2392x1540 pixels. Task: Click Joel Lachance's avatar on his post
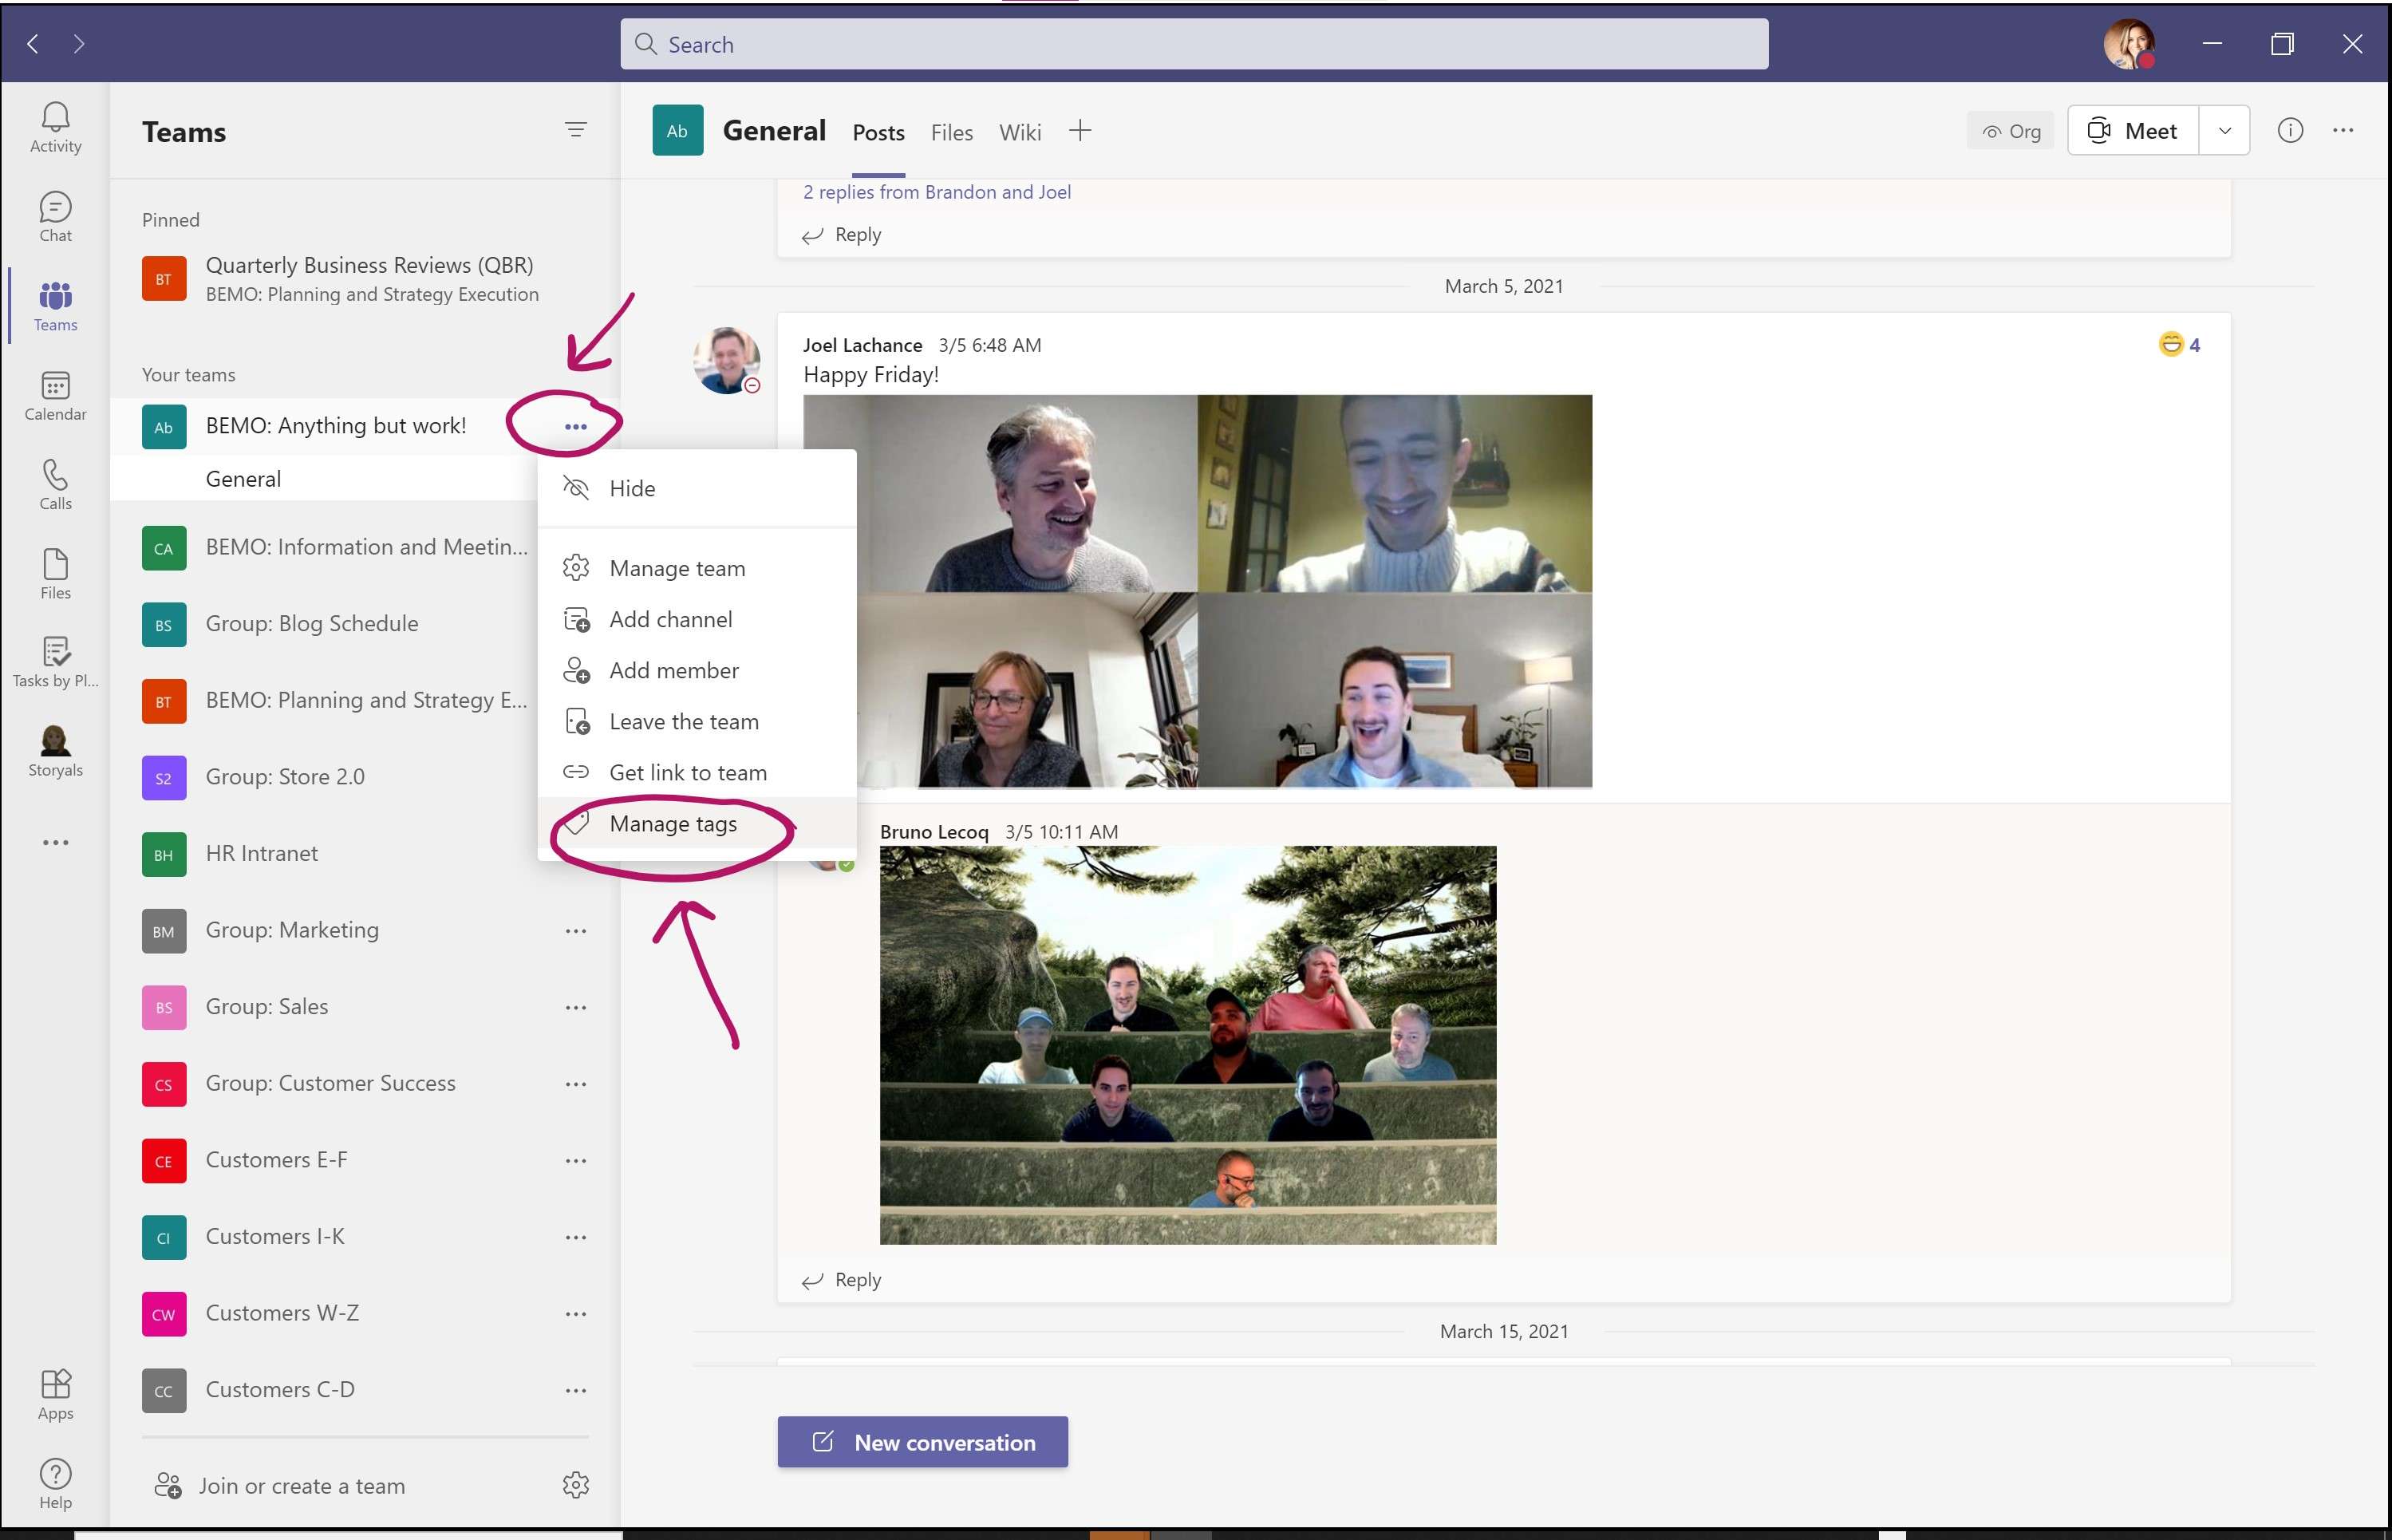726,360
